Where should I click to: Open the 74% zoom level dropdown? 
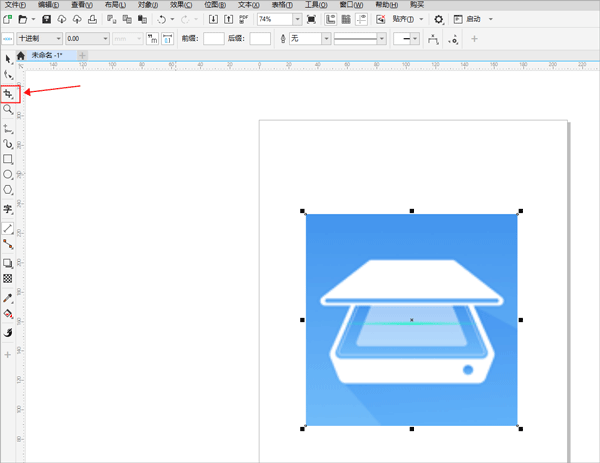(x=298, y=19)
